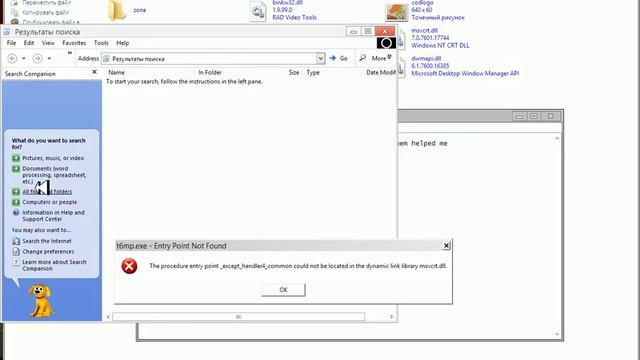640x360 pixels.
Task: Click the Search Companion dog character
Action: pyautogui.click(x=40, y=301)
